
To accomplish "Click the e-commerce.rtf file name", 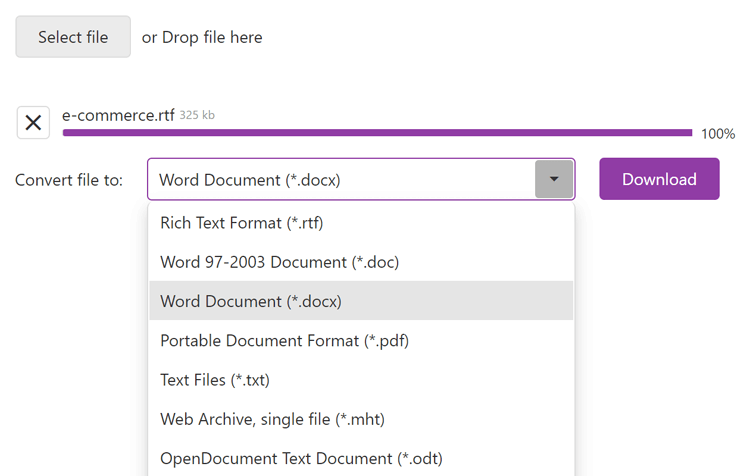I will 118,115.
